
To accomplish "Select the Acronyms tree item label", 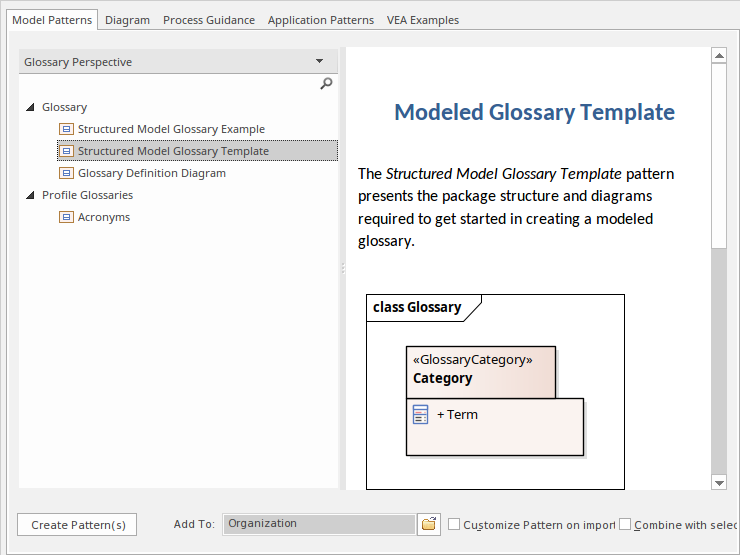I will tap(104, 217).
